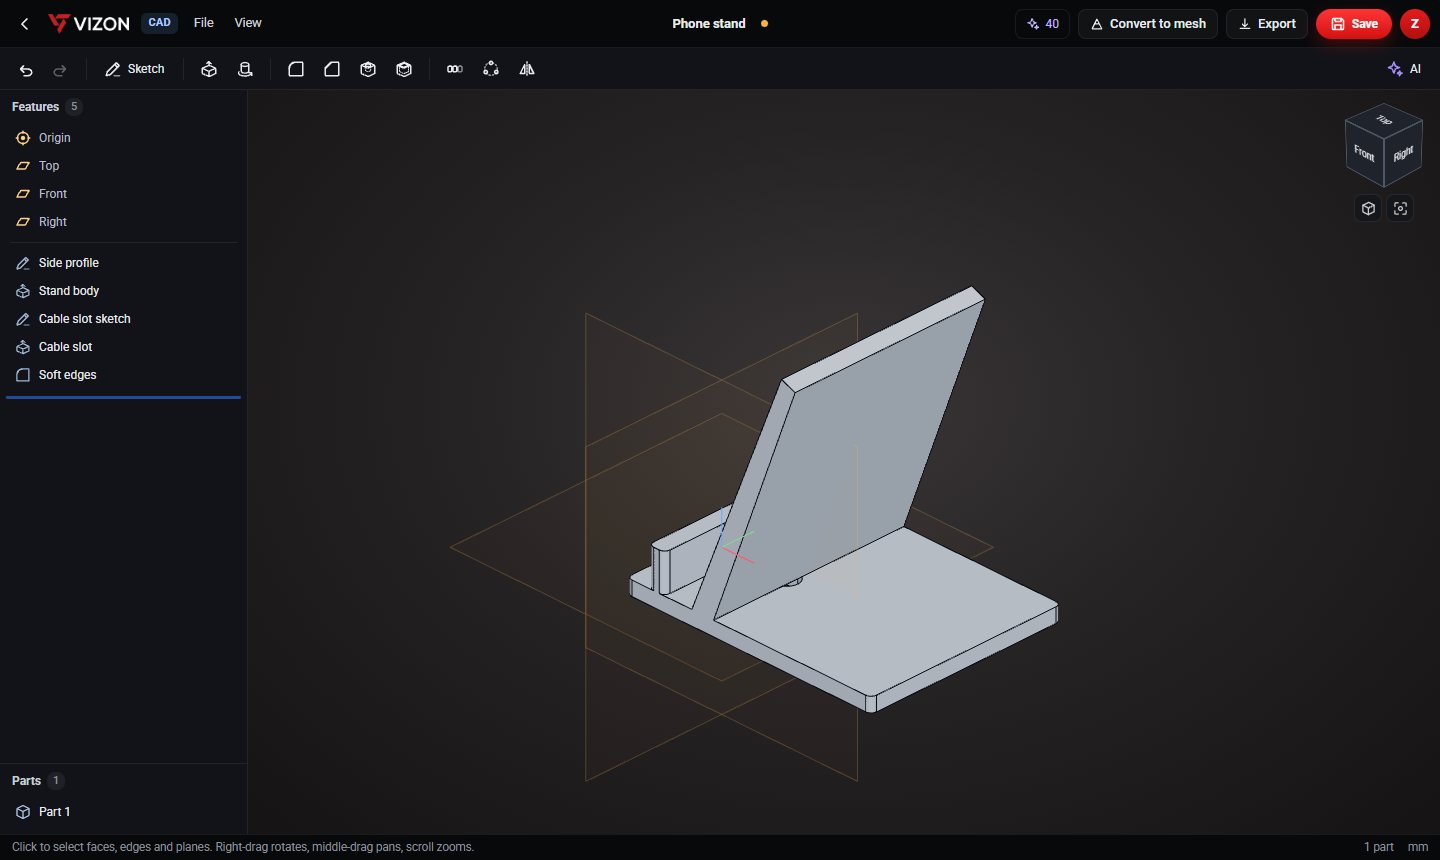Select the Fillet tool icon
This screenshot has height=860, width=1440.
click(x=296, y=69)
